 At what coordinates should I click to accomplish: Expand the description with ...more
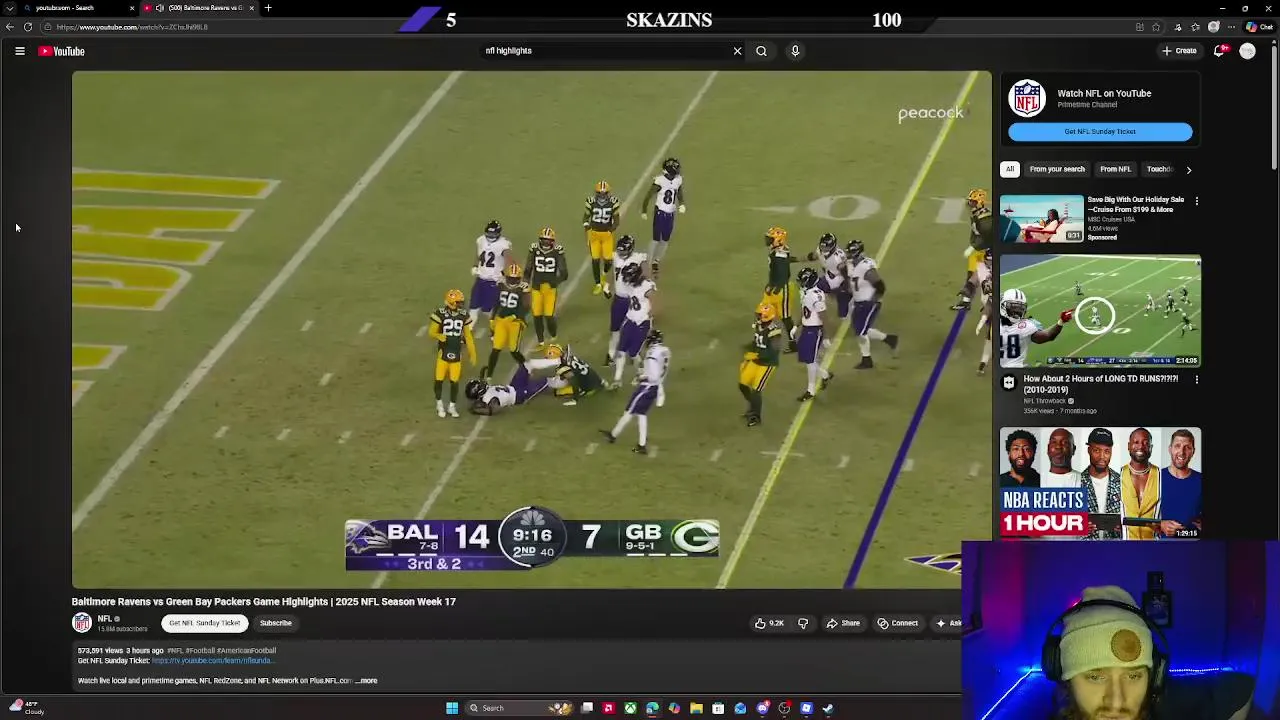(367, 681)
